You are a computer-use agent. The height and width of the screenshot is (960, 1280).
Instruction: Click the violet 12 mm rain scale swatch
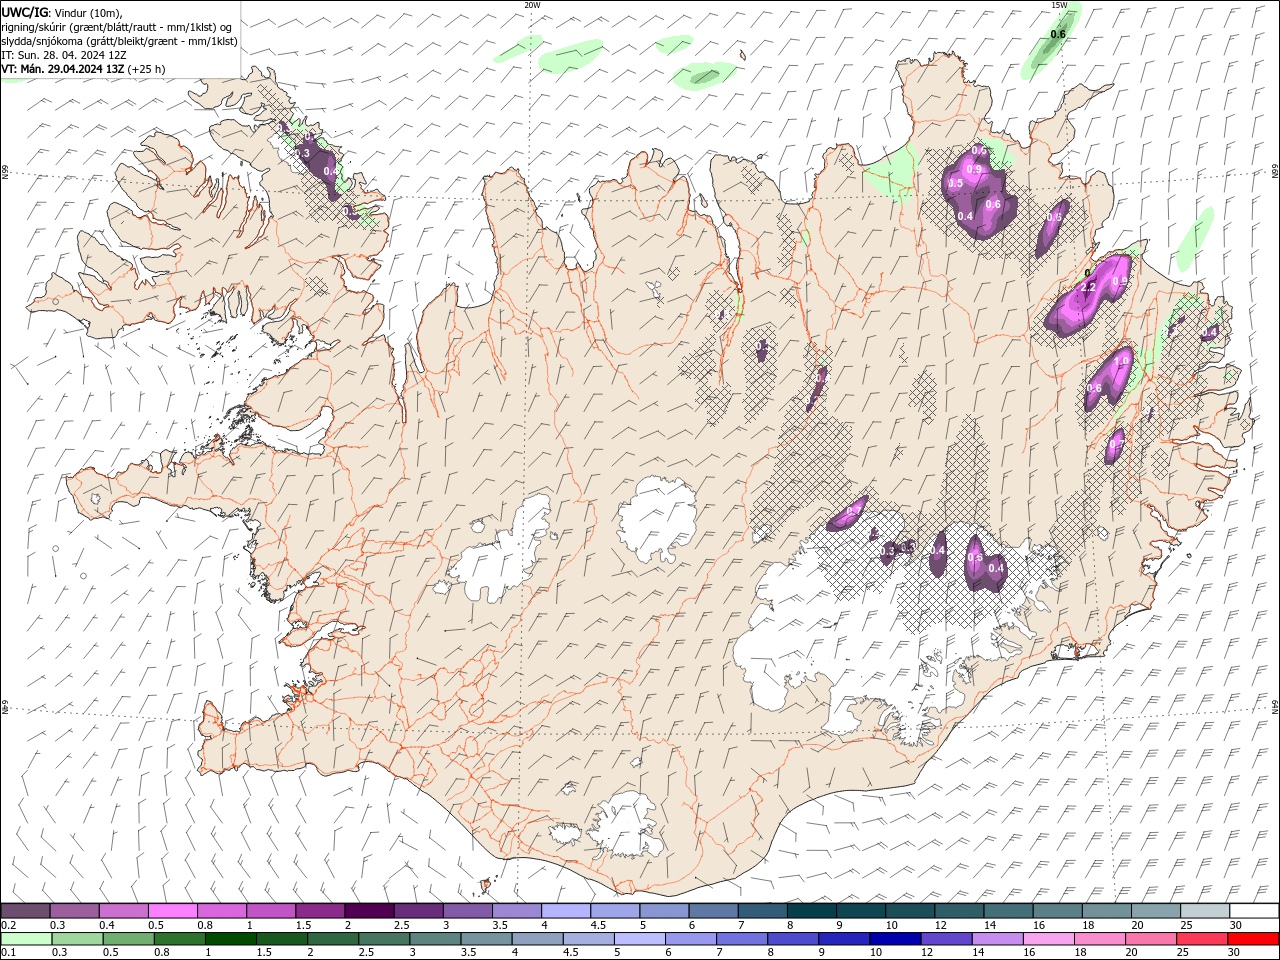coord(946,939)
